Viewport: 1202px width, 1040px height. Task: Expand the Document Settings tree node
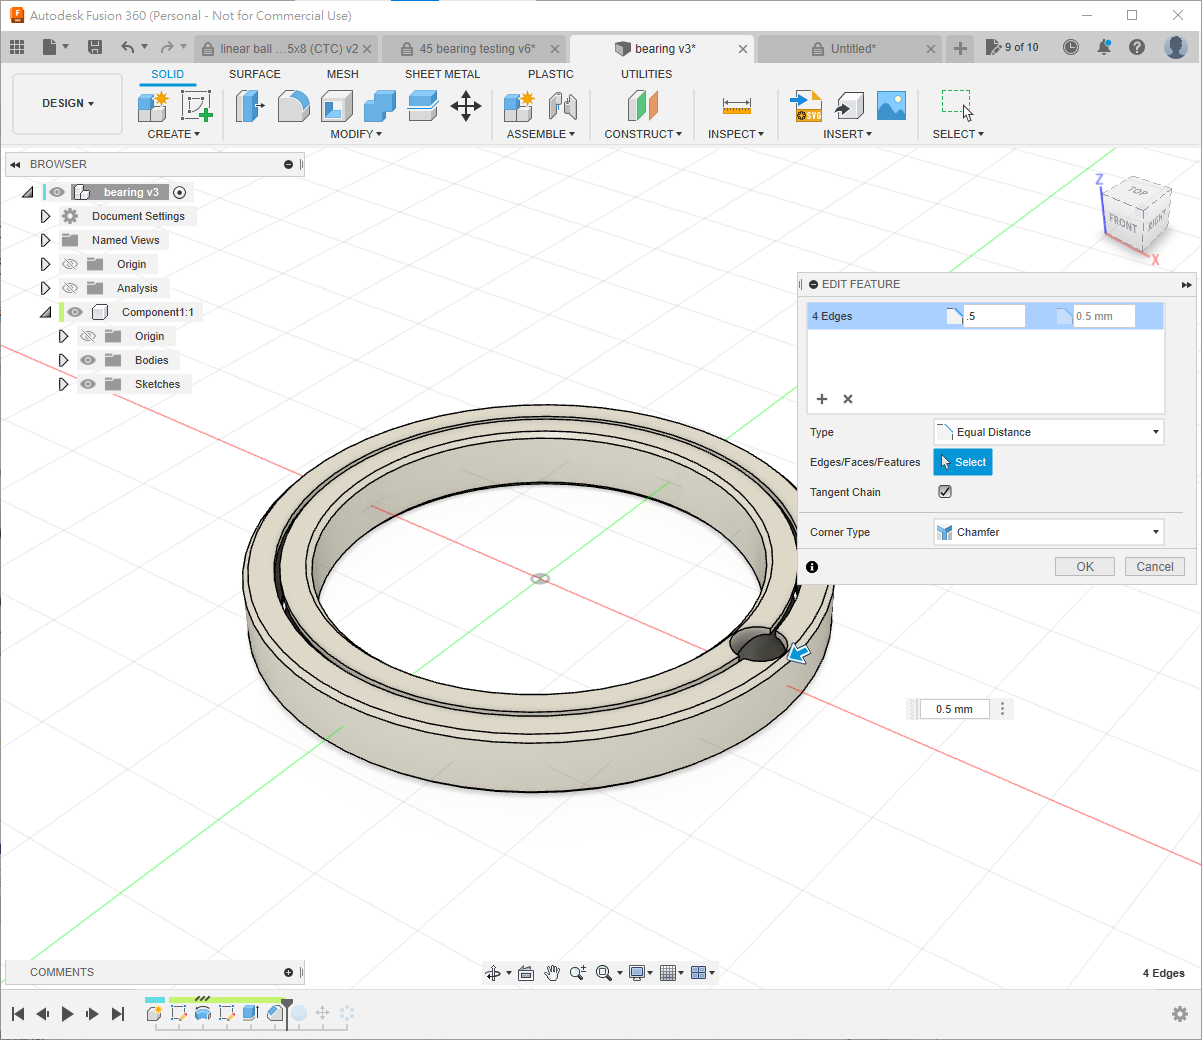[x=45, y=216]
